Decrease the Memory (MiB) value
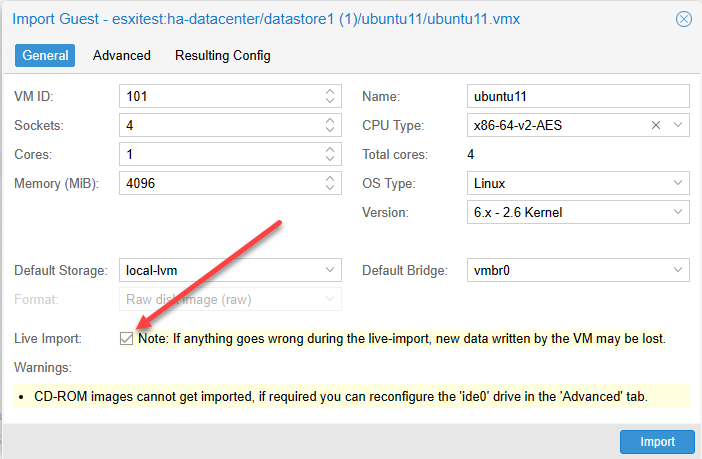702x459 pixels. [331, 189]
